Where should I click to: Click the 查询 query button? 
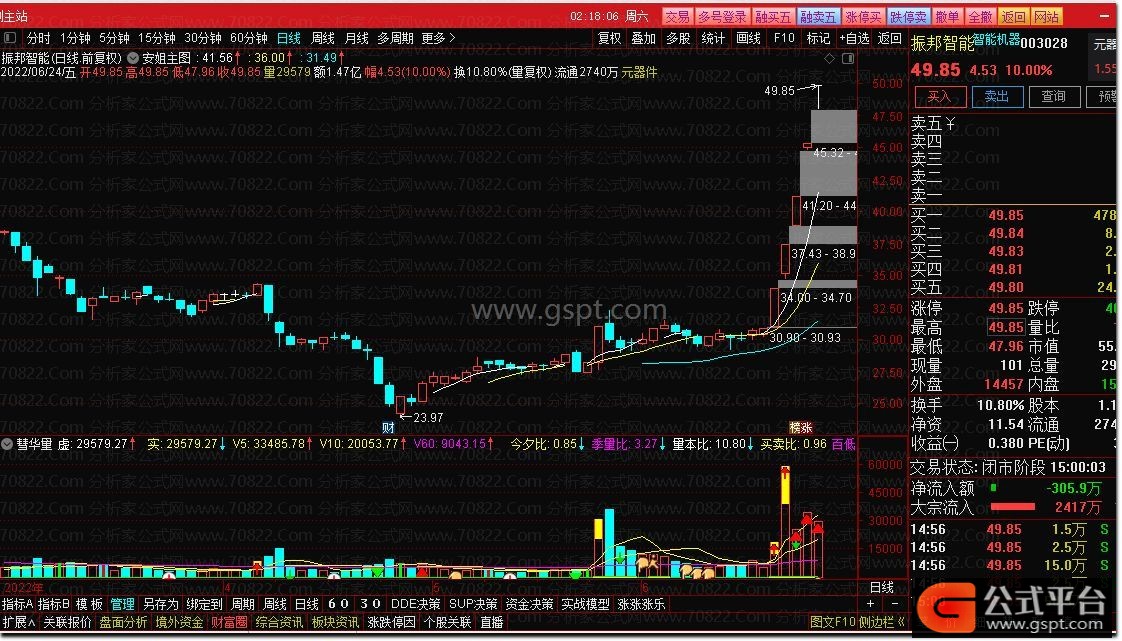[1053, 97]
